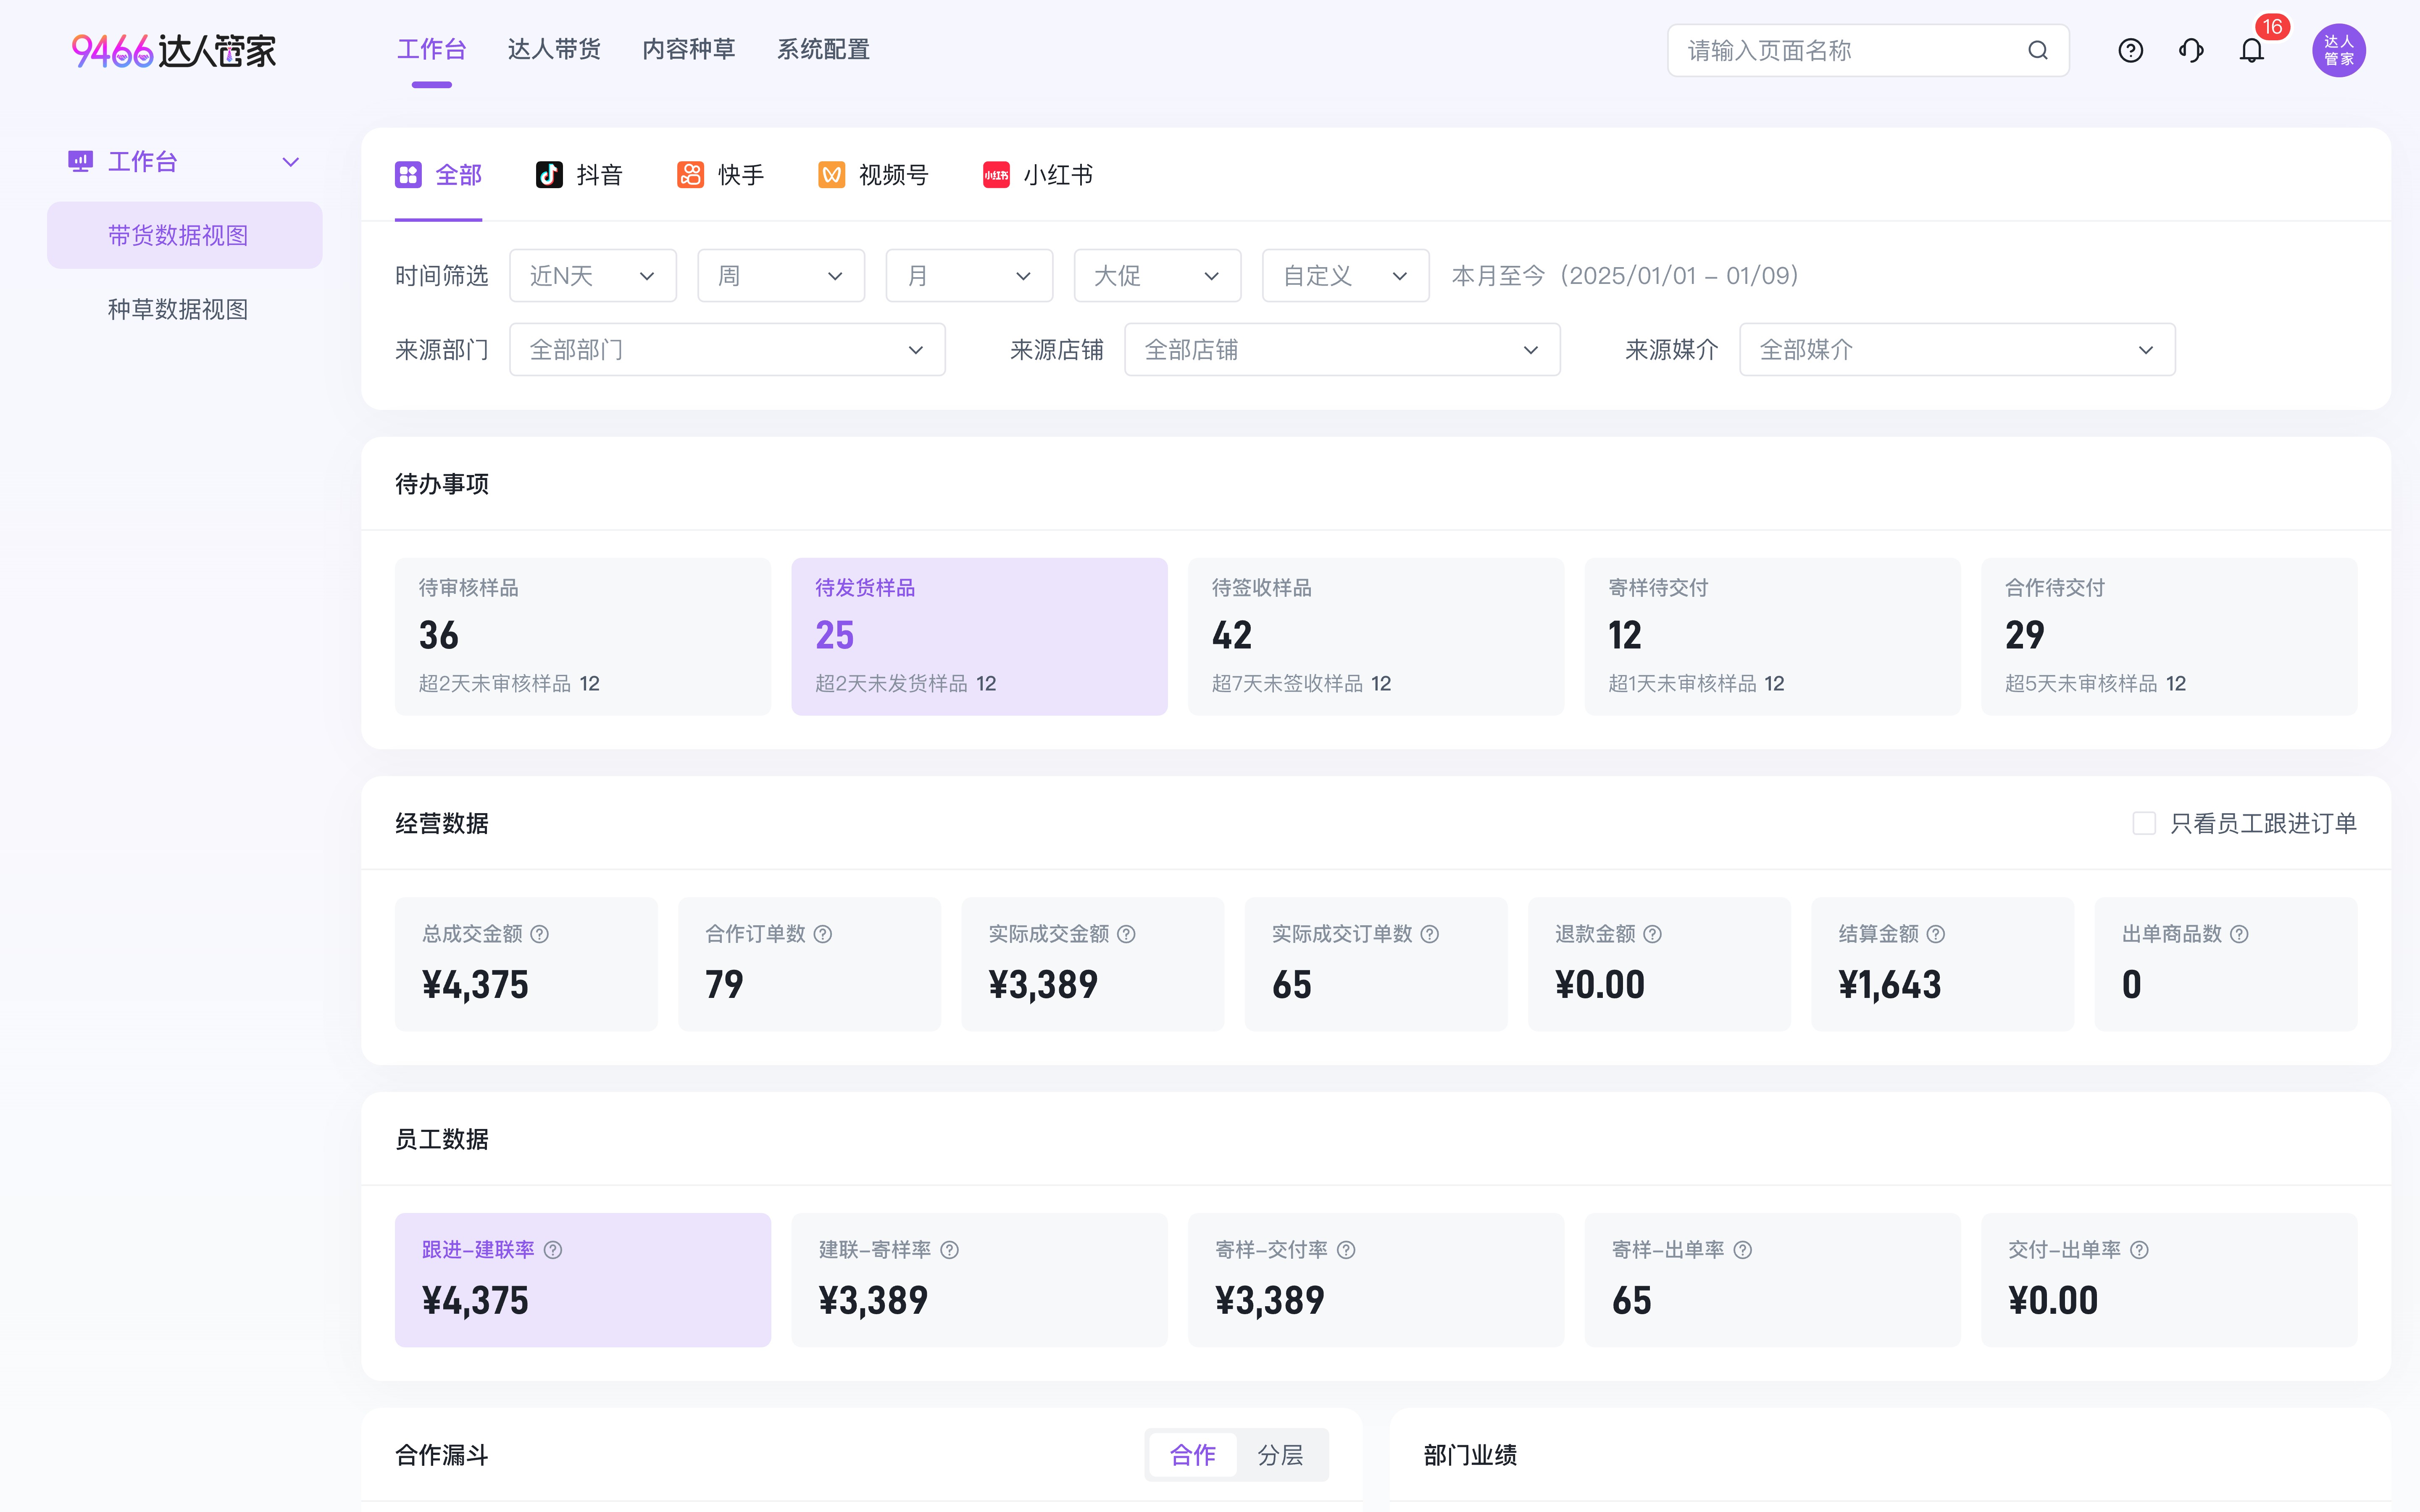This screenshot has width=2420, height=1512.
Task: Enable 只看员工跟进订单 checkbox
Action: [x=2143, y=823]
